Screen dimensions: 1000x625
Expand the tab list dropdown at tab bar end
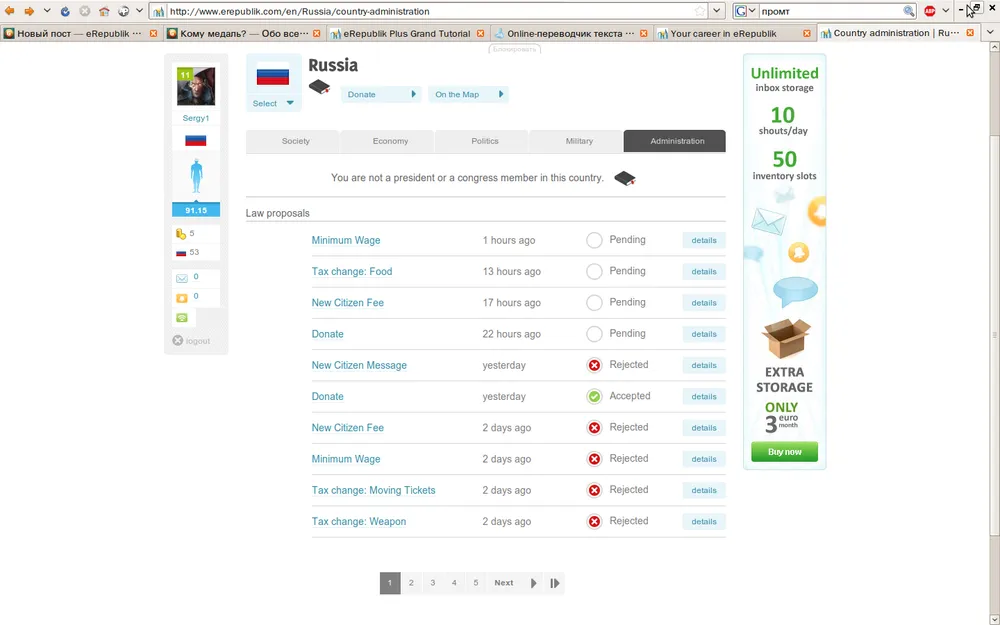click(990, 33)
